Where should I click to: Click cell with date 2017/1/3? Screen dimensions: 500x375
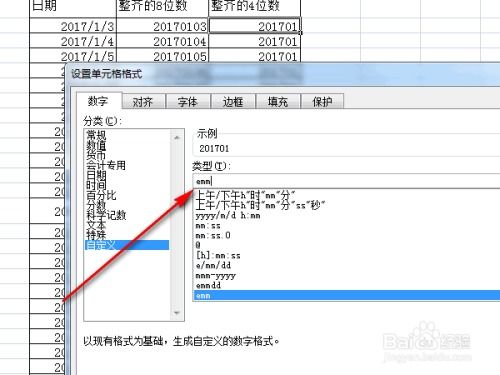click(x=73, y=26)
